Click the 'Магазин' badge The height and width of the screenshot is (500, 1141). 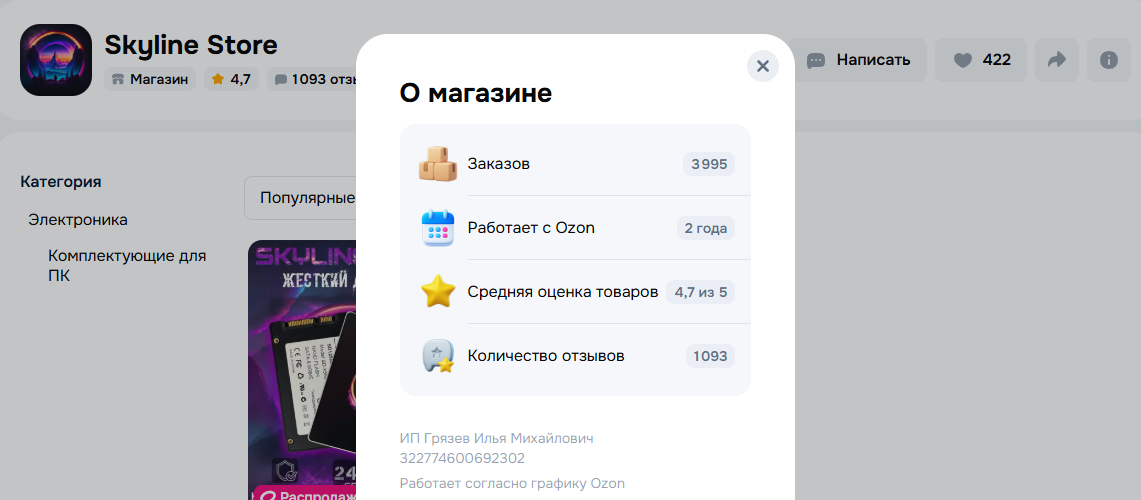(150, 79)
